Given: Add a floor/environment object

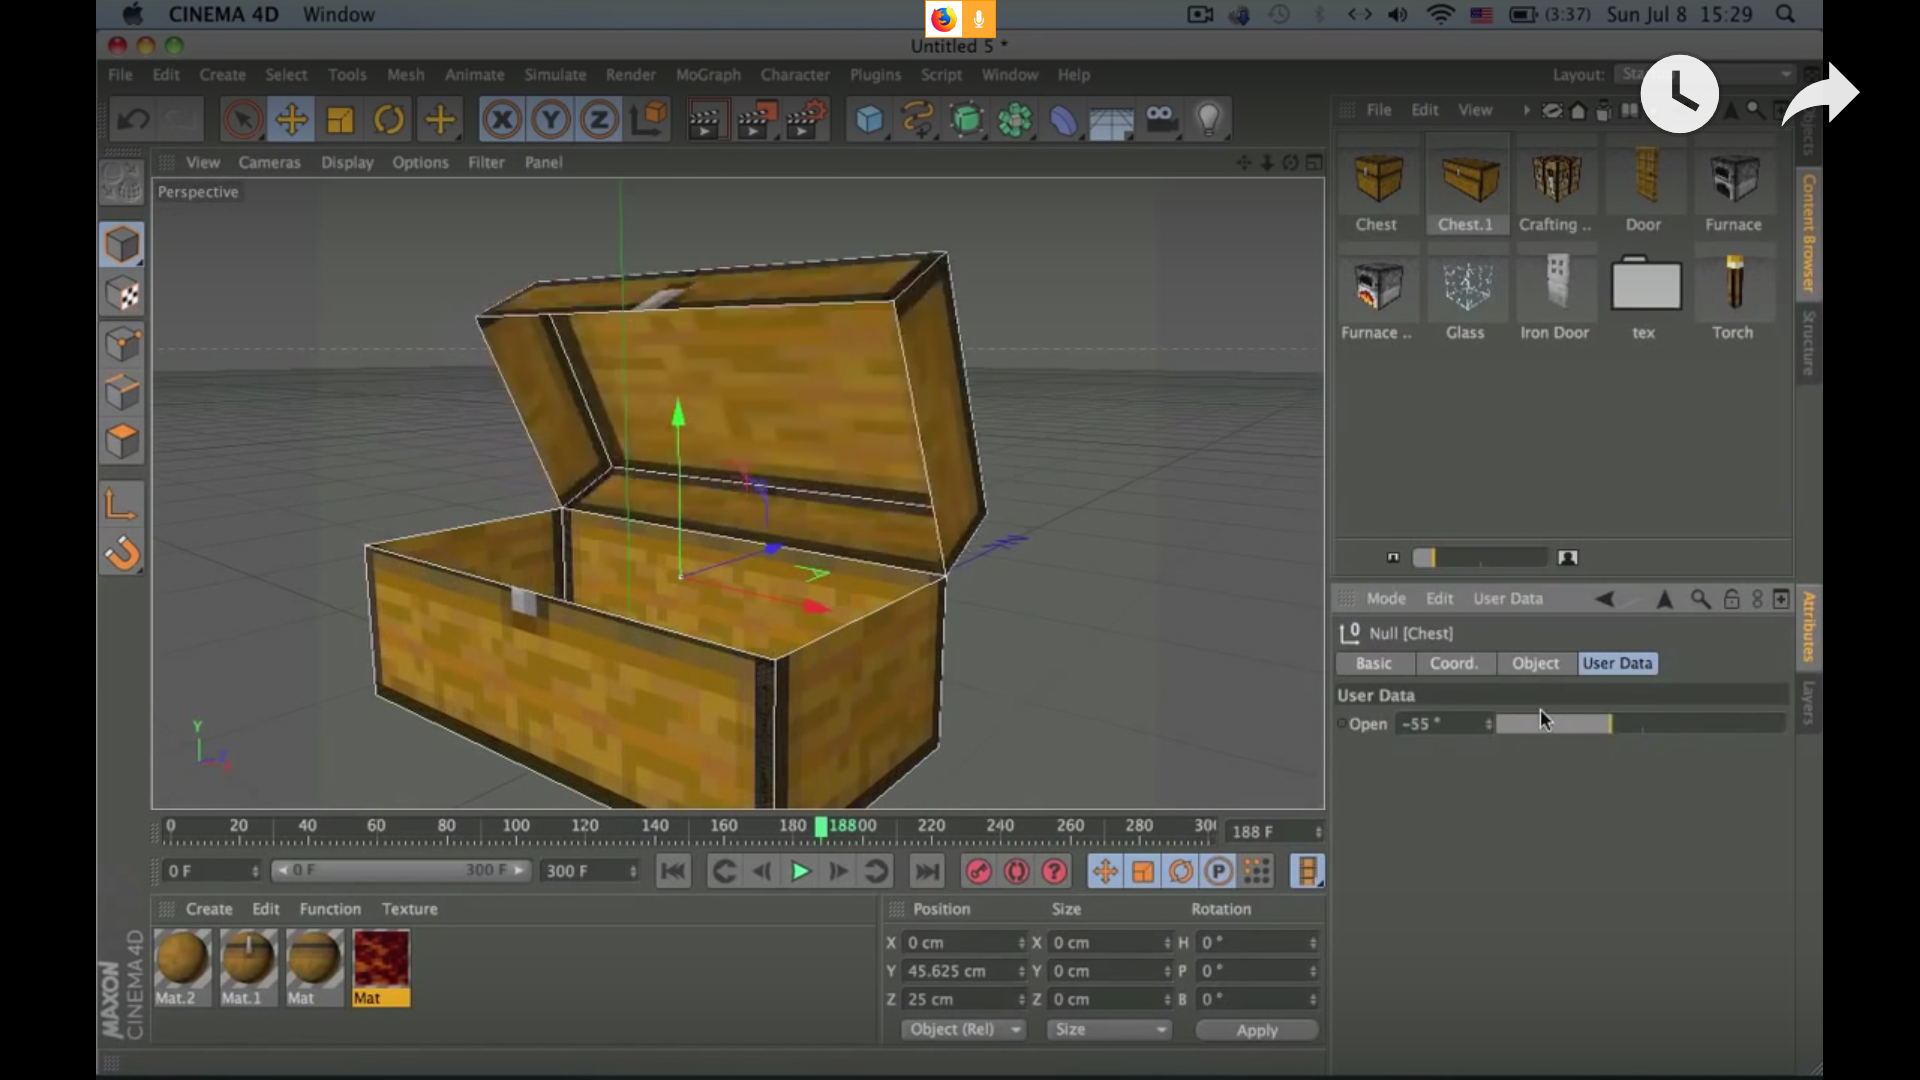Looking at the screenshot, I should click(x=1112, y=120).
